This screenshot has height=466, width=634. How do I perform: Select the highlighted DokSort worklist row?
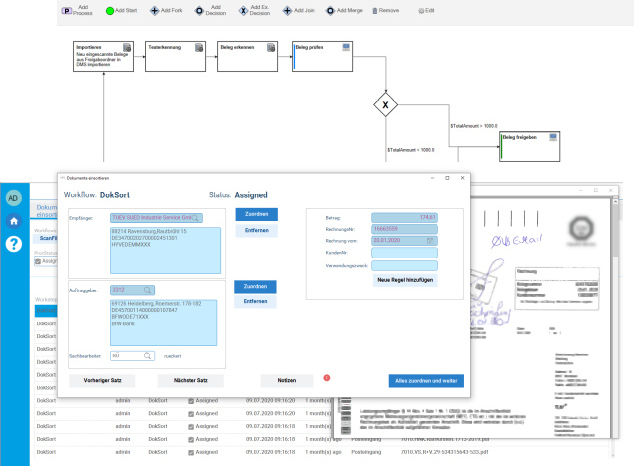point(46,311)
